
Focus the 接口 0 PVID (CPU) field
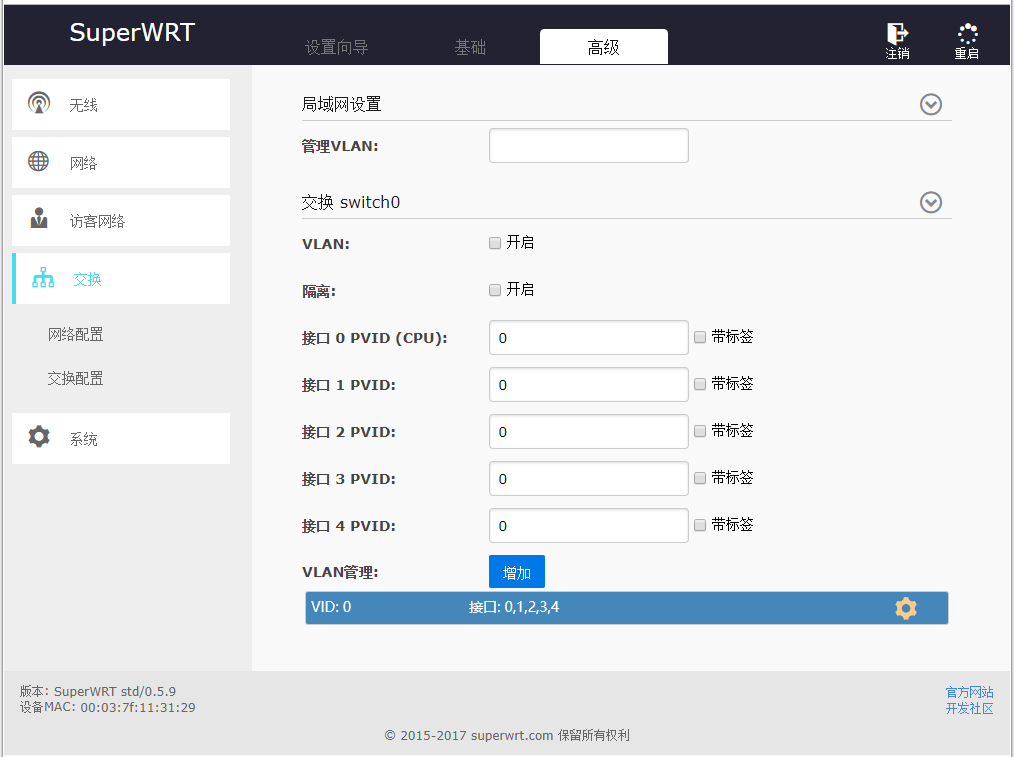point(589,337)
